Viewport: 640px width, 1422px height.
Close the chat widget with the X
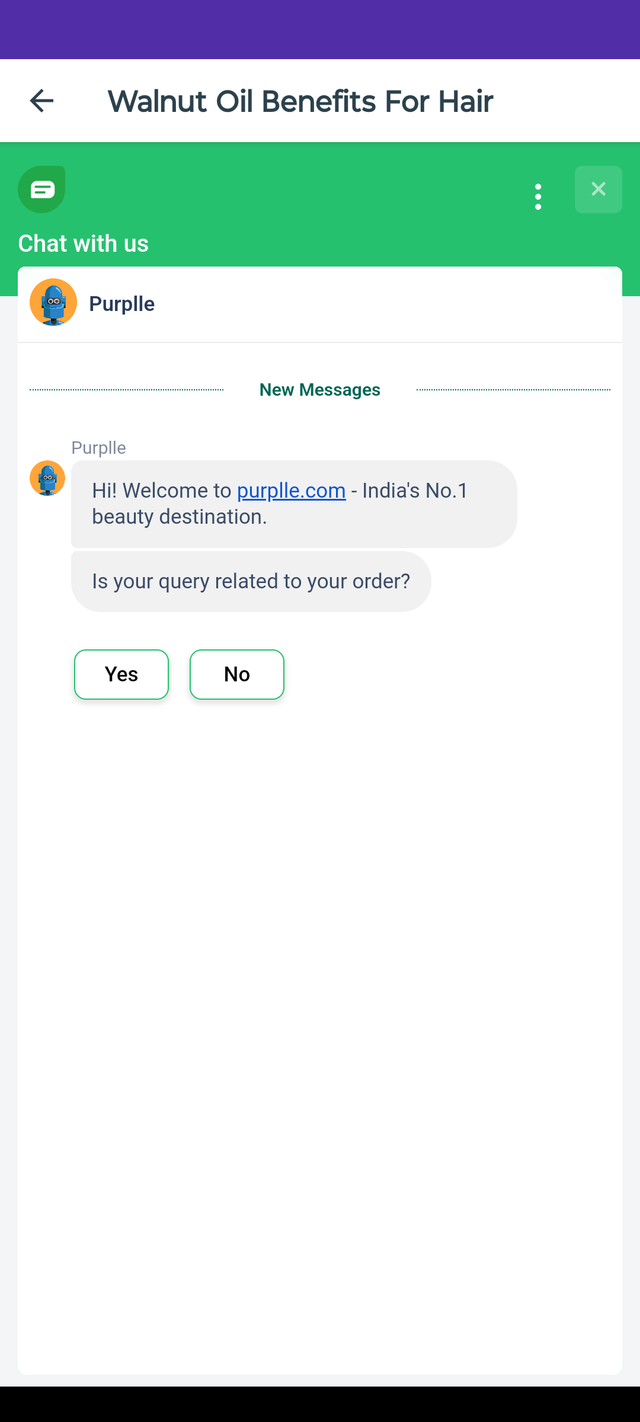(x=598, y=189)
